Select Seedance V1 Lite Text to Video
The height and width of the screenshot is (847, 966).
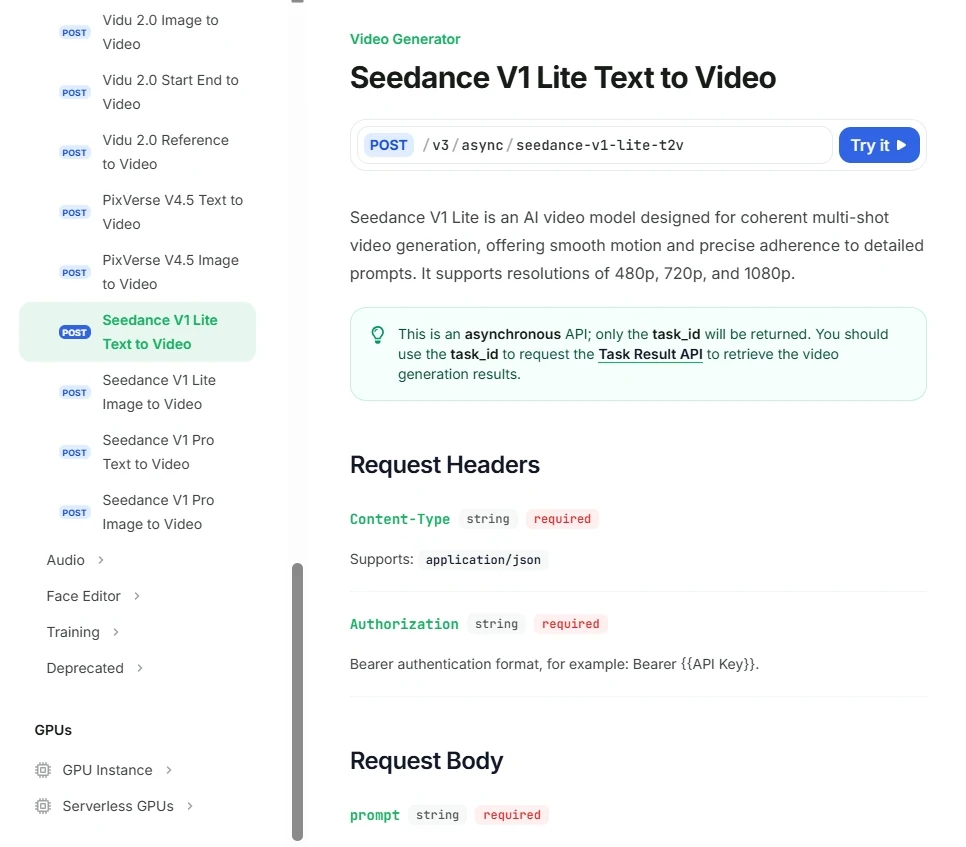[137, 332]
